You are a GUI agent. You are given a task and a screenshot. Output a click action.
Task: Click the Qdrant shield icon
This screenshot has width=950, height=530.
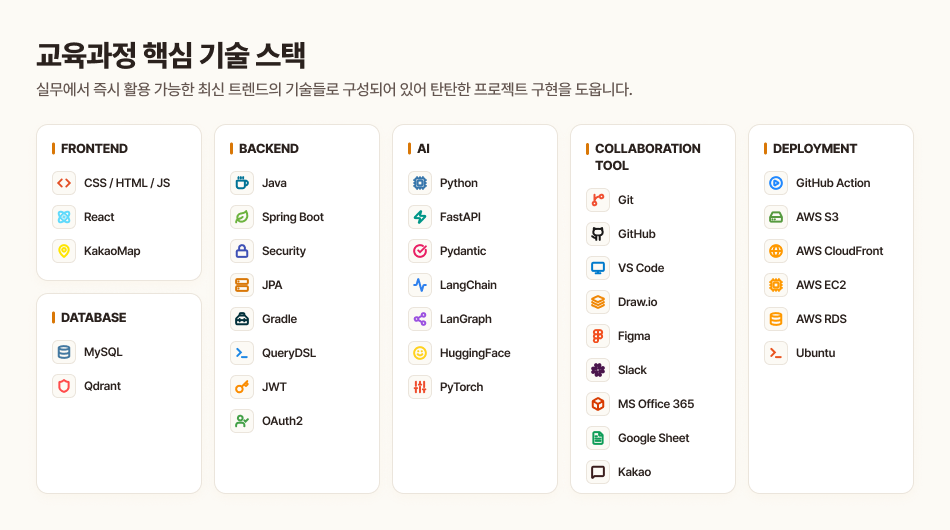point(64,386)
